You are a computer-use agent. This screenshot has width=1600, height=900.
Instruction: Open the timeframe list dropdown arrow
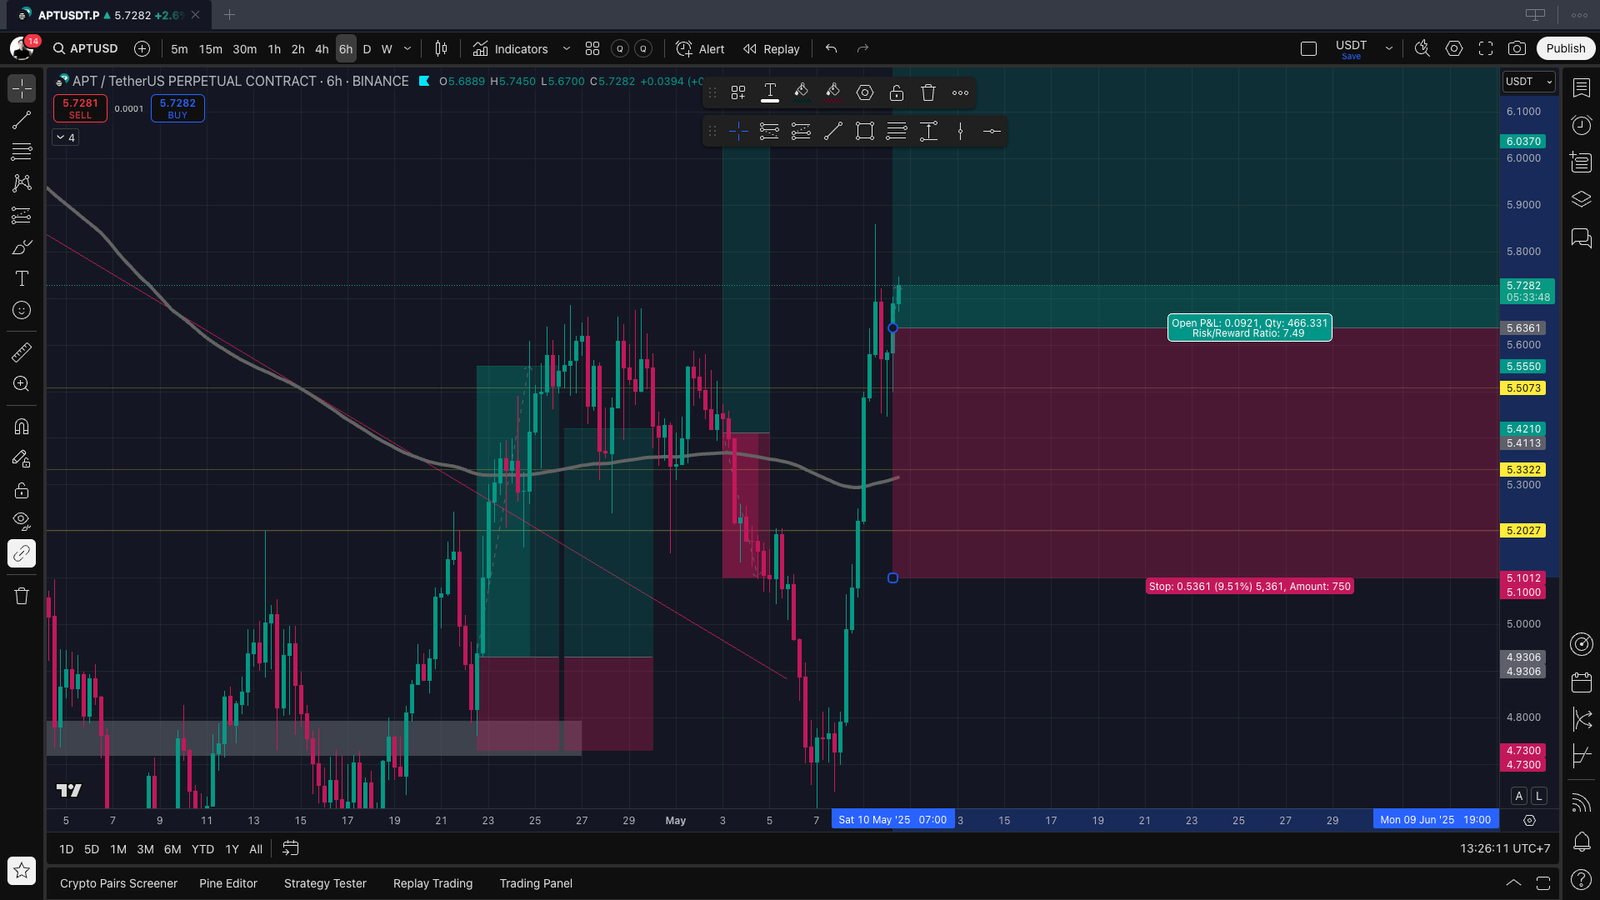point(407,49)
